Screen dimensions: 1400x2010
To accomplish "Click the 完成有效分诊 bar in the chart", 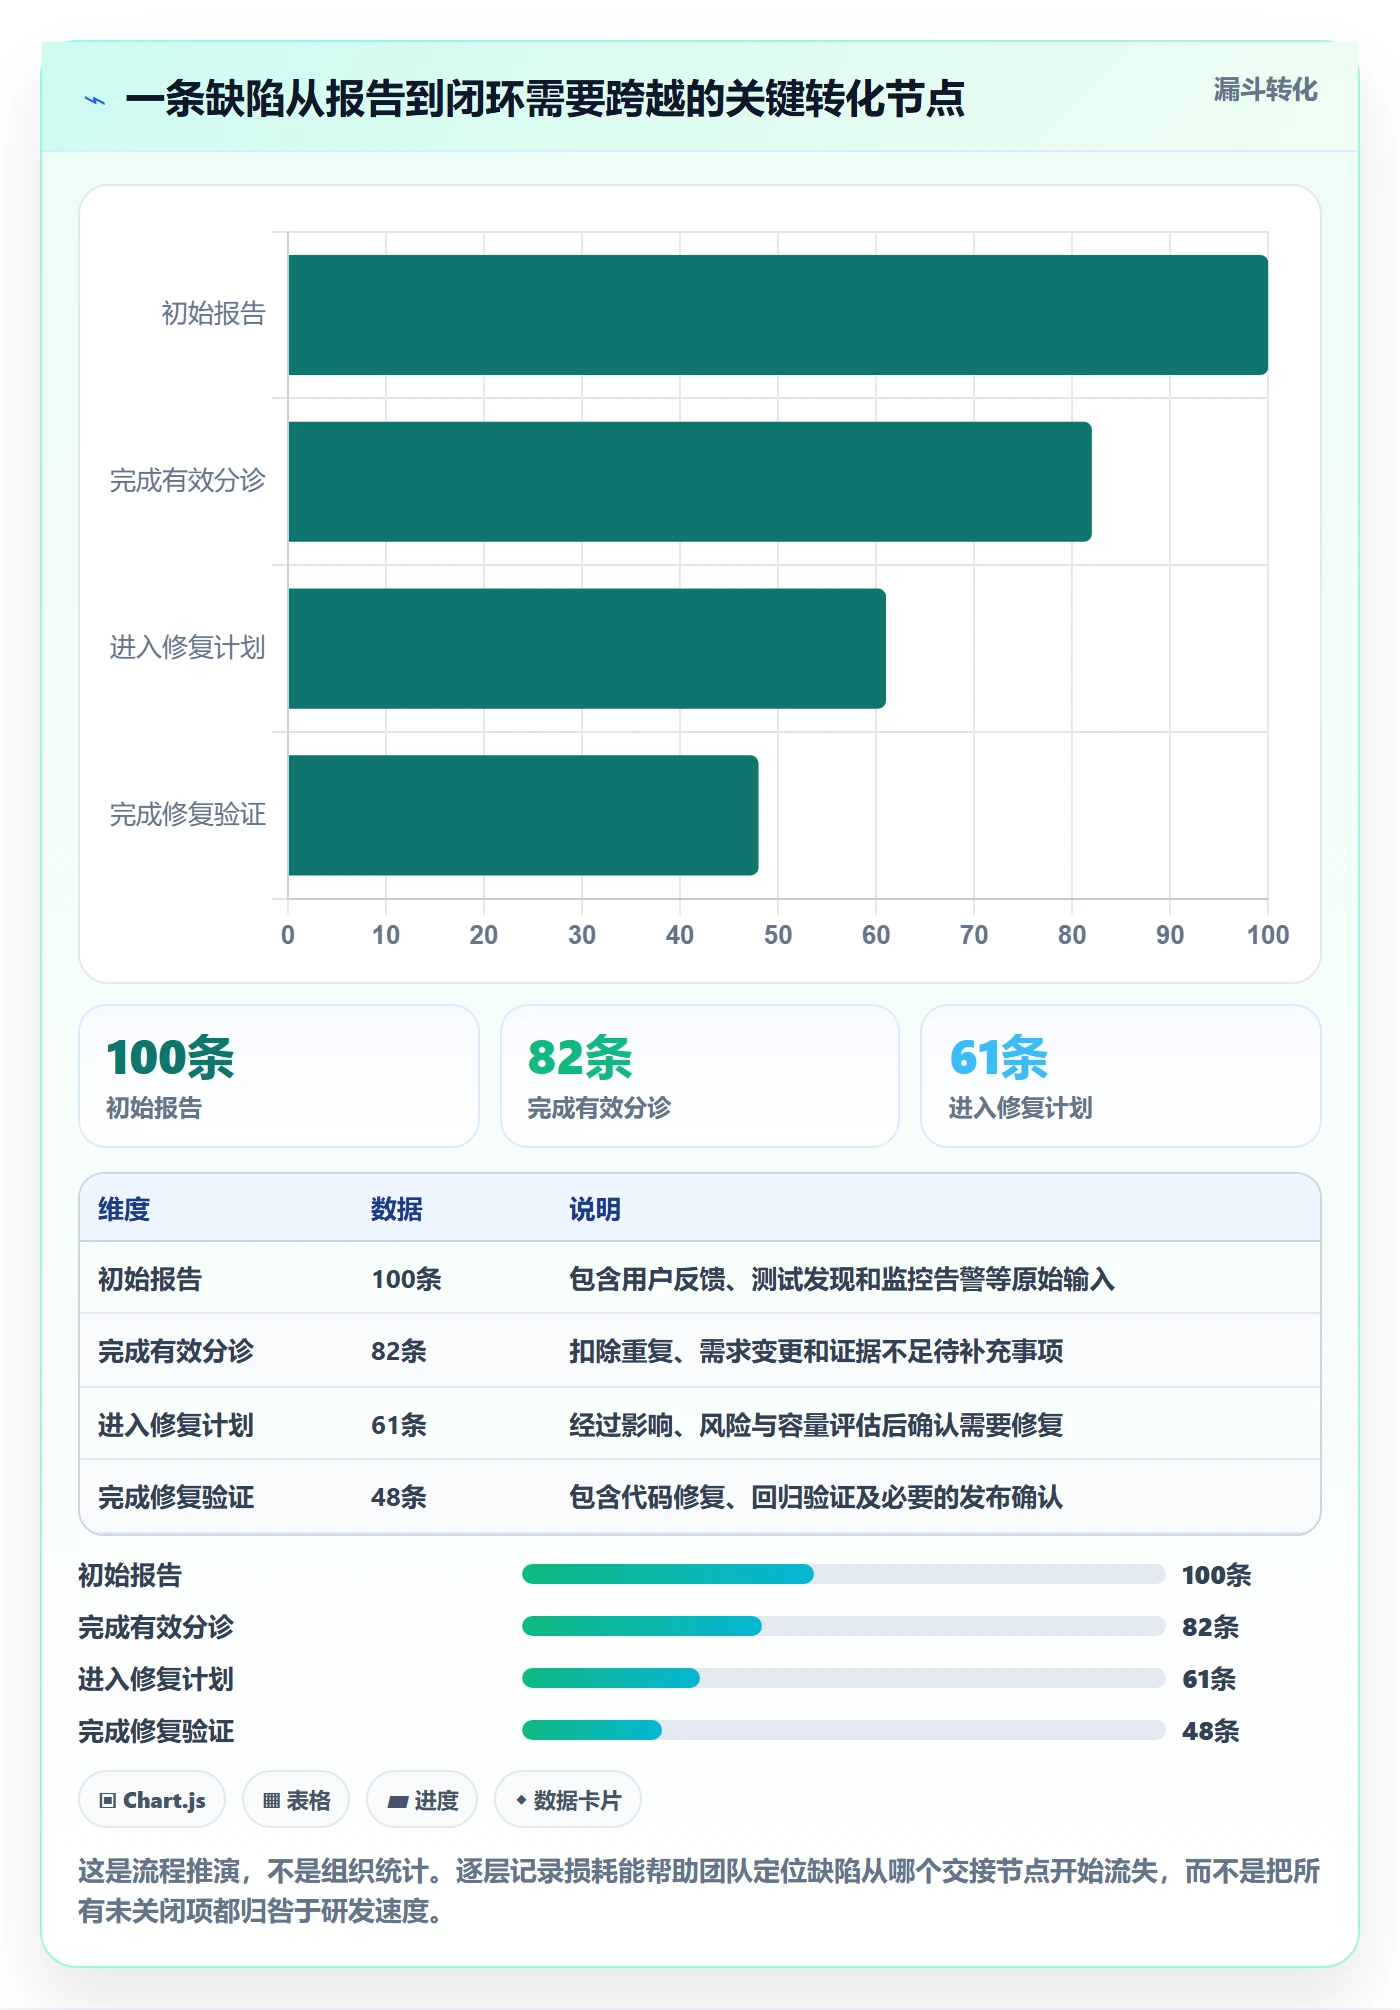I will pos(690,482).
